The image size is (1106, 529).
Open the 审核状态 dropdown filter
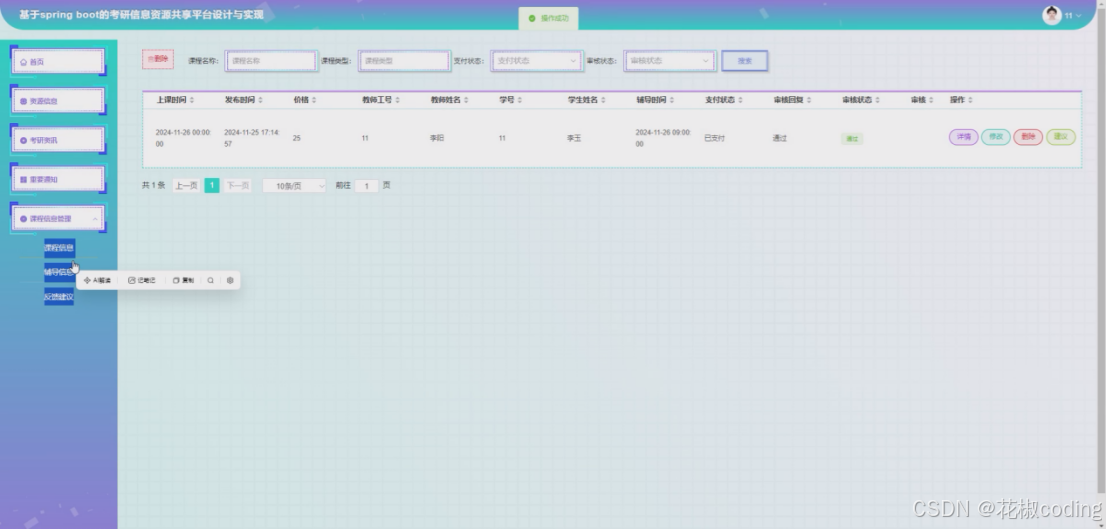tap(669, 61)
